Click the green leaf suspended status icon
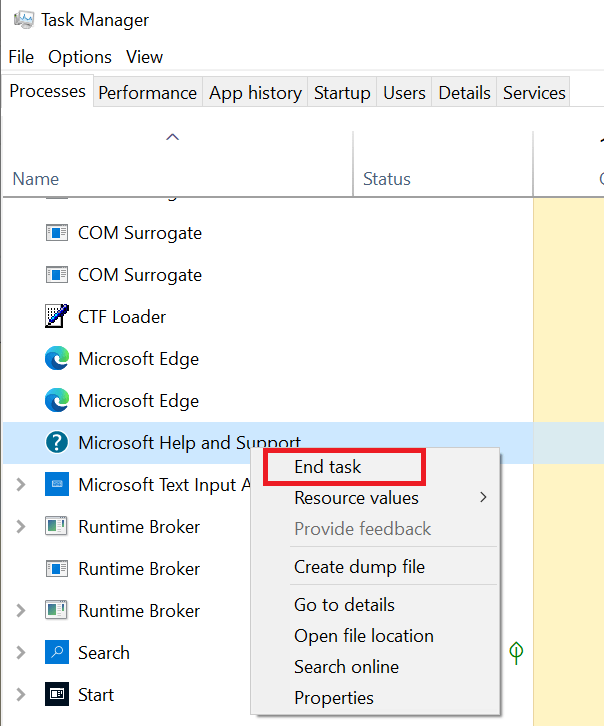 pos(516,653)
